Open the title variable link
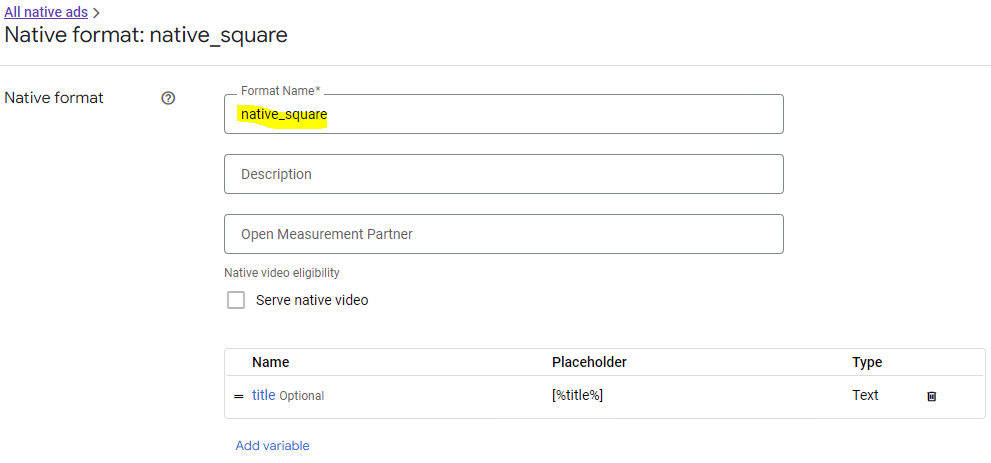Image resolution: width=991 pixels, height=463 pixels. point(263,395)
